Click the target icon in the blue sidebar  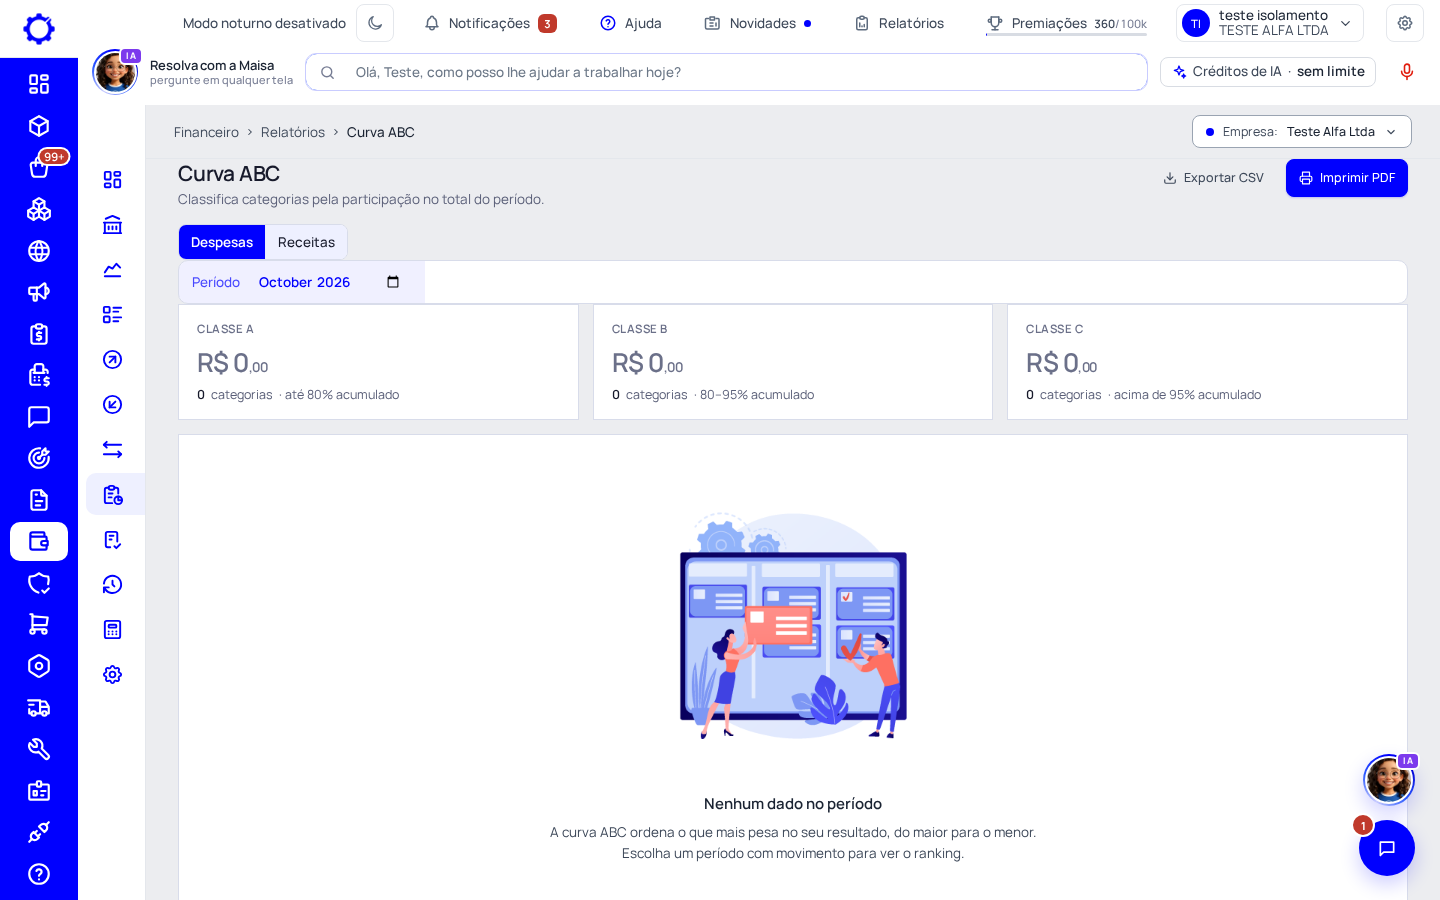point(39,458)
